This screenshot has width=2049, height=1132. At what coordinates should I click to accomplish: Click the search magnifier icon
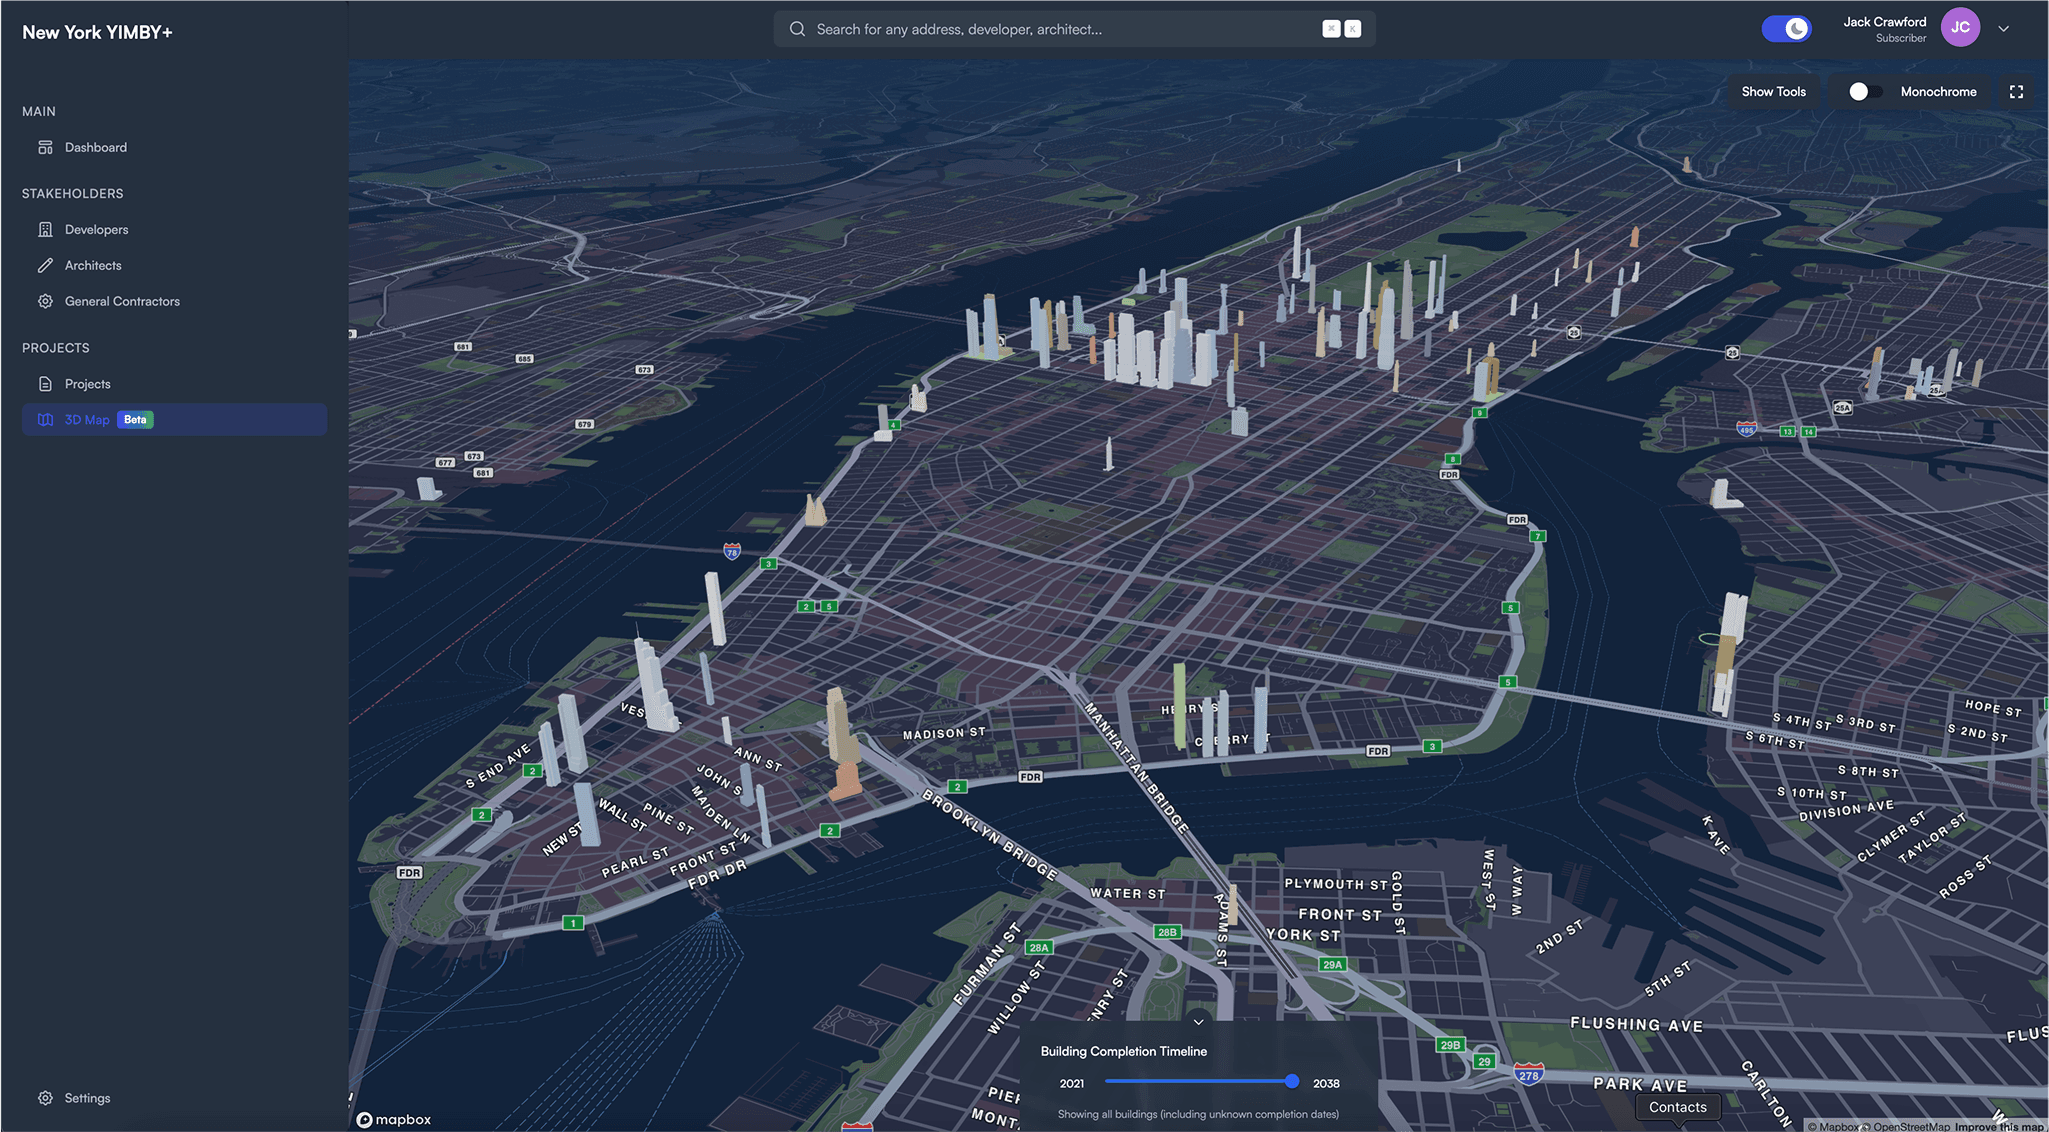[797, 28]
